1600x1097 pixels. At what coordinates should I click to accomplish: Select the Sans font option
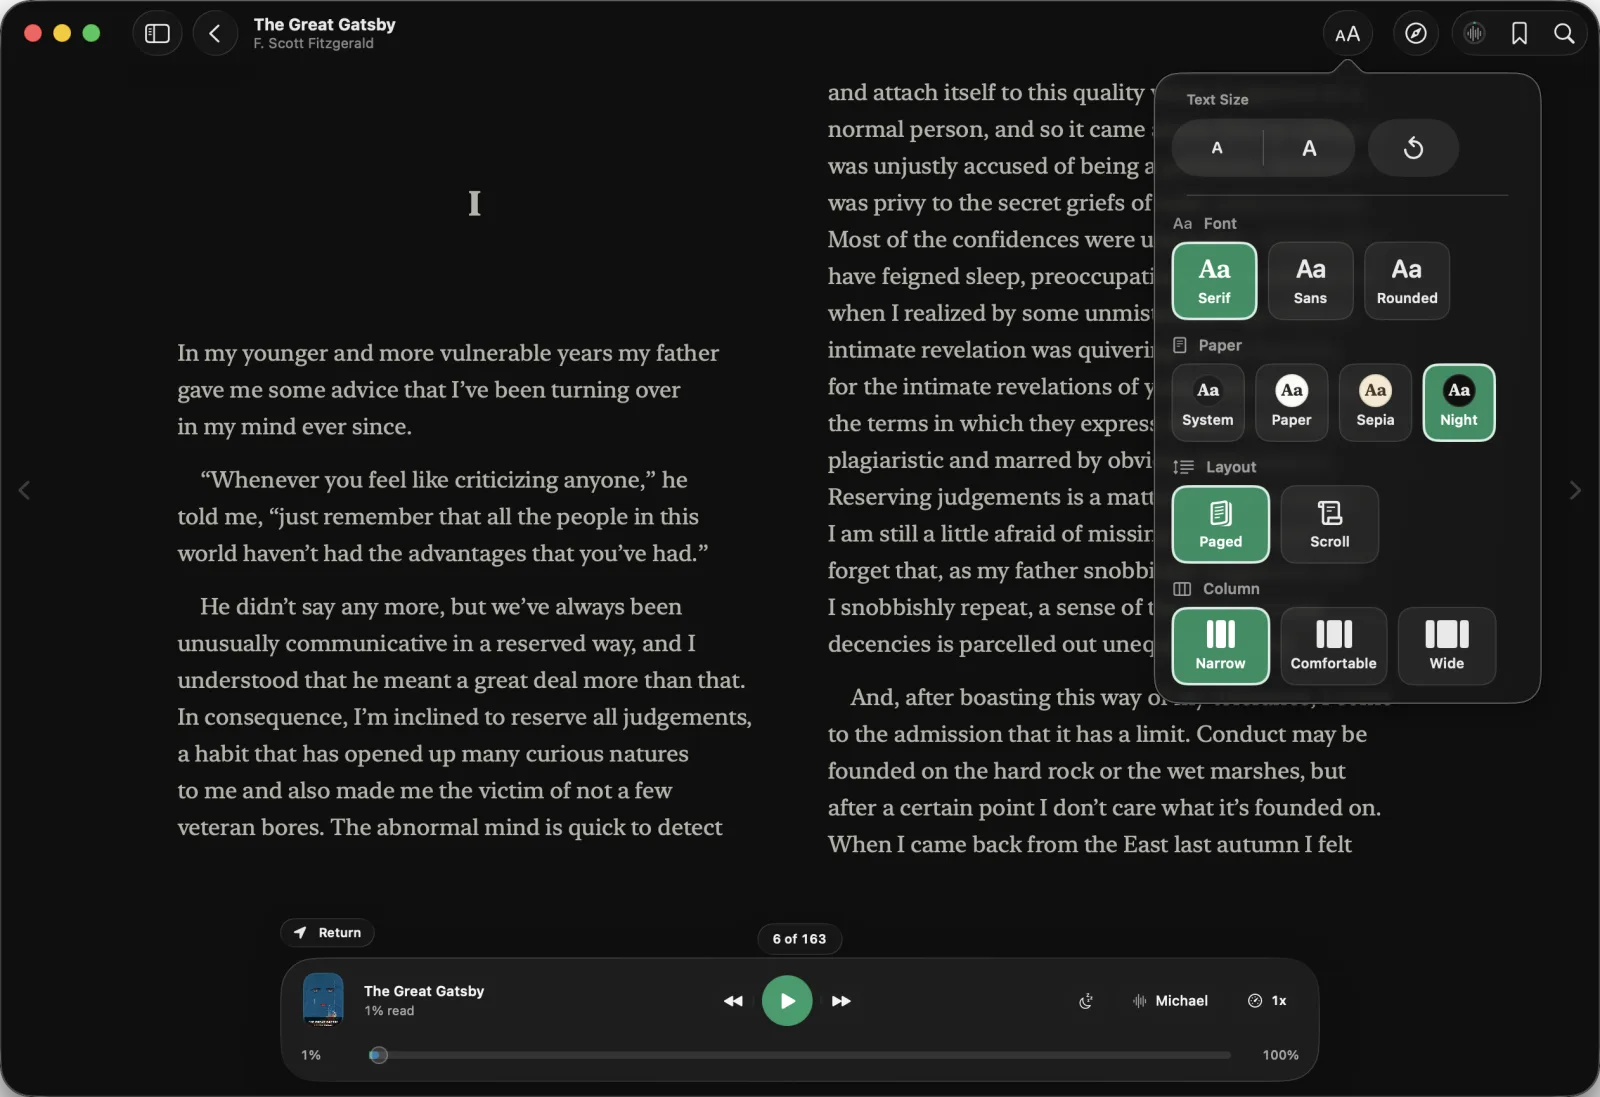1310,281
